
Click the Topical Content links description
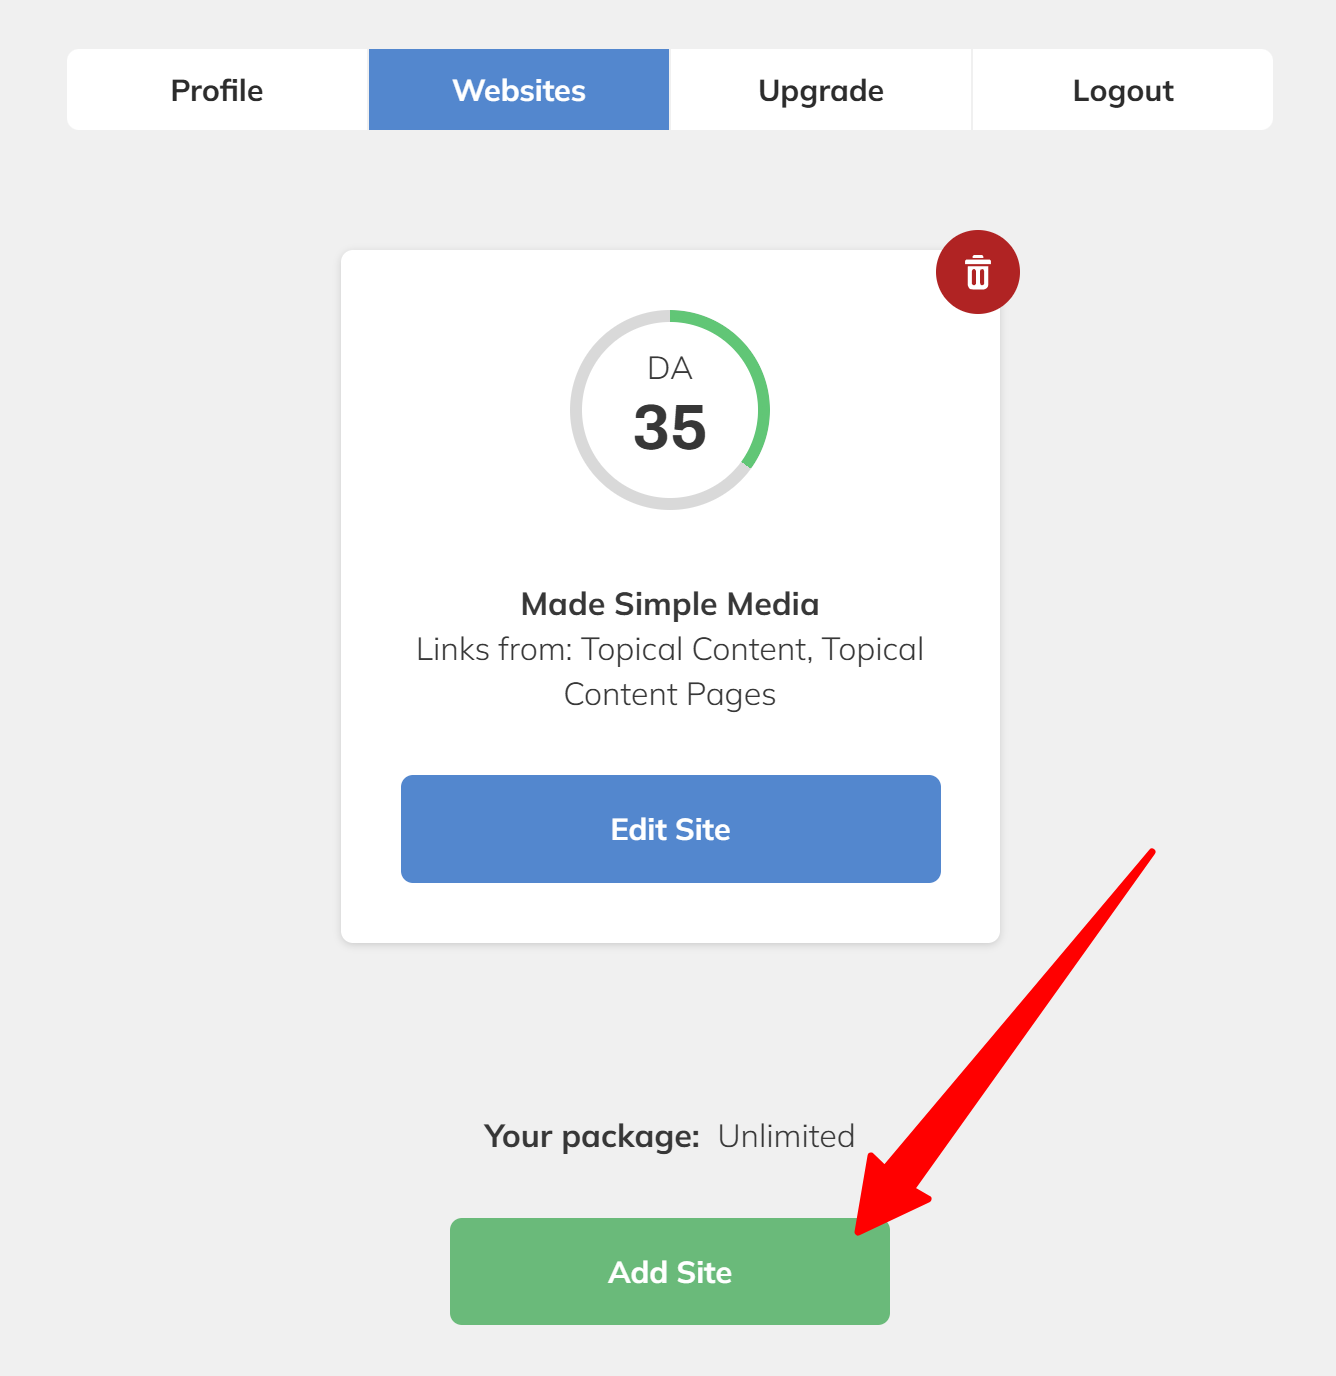click(x=670, y=670)
